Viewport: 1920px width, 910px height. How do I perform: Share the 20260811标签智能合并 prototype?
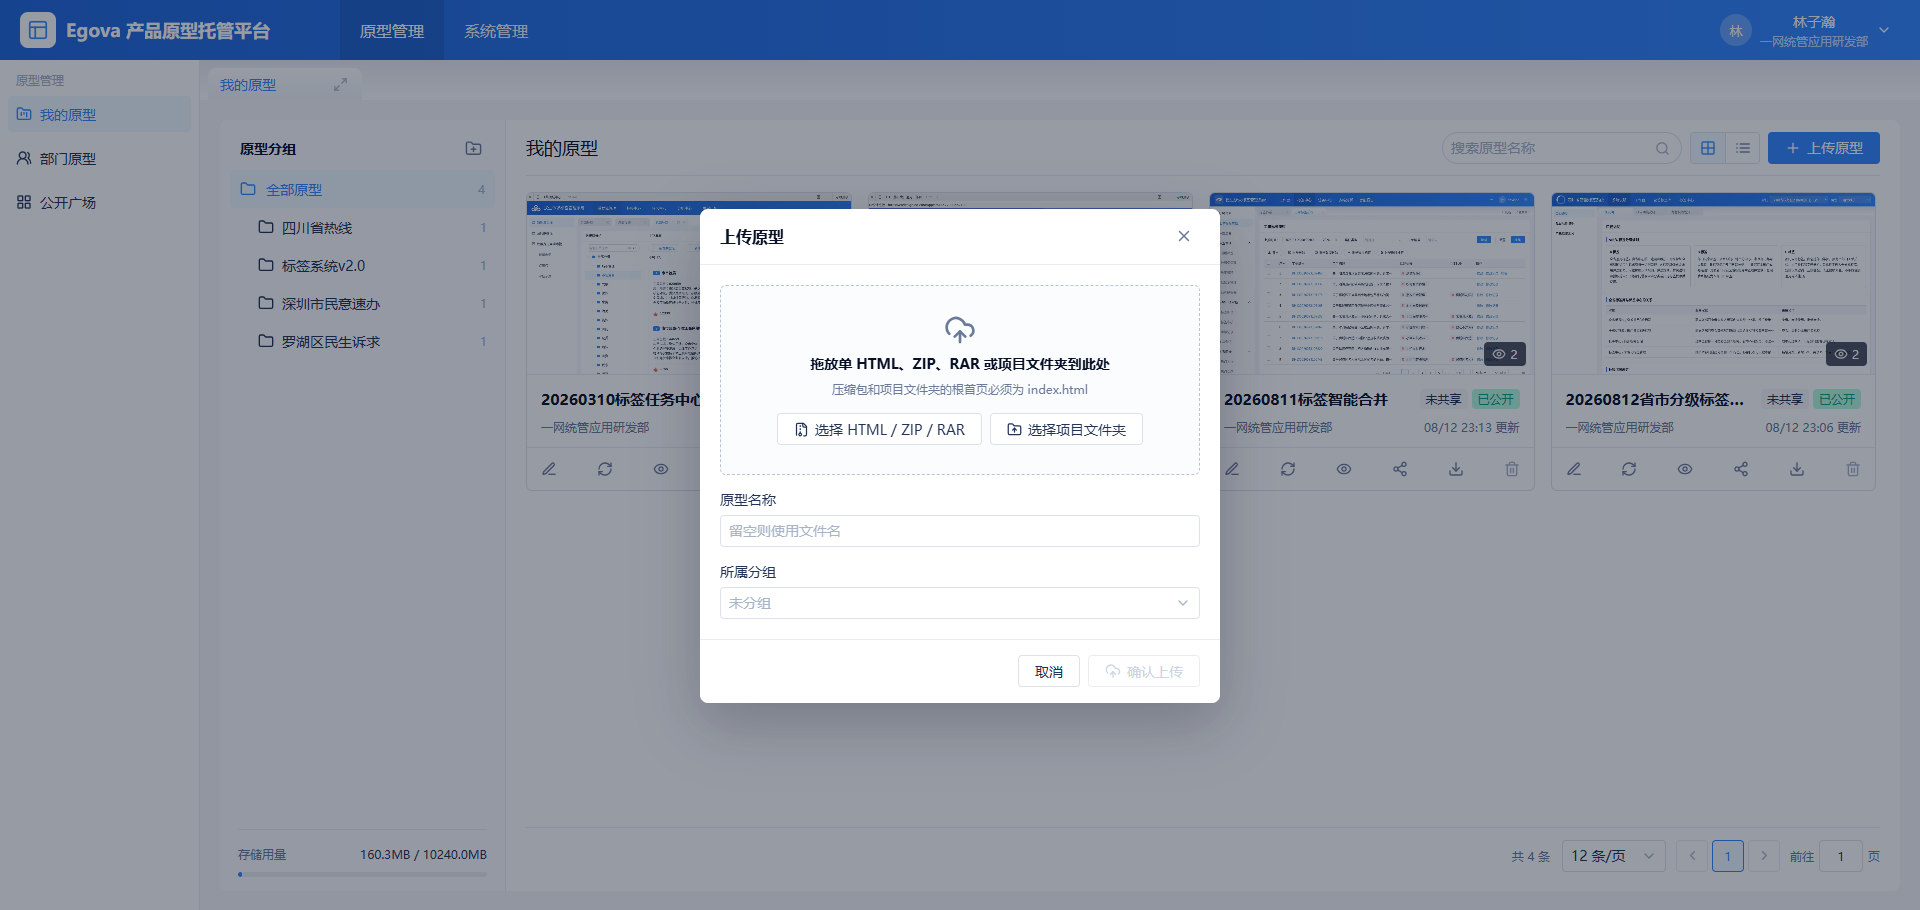[x=1400, y=469]
